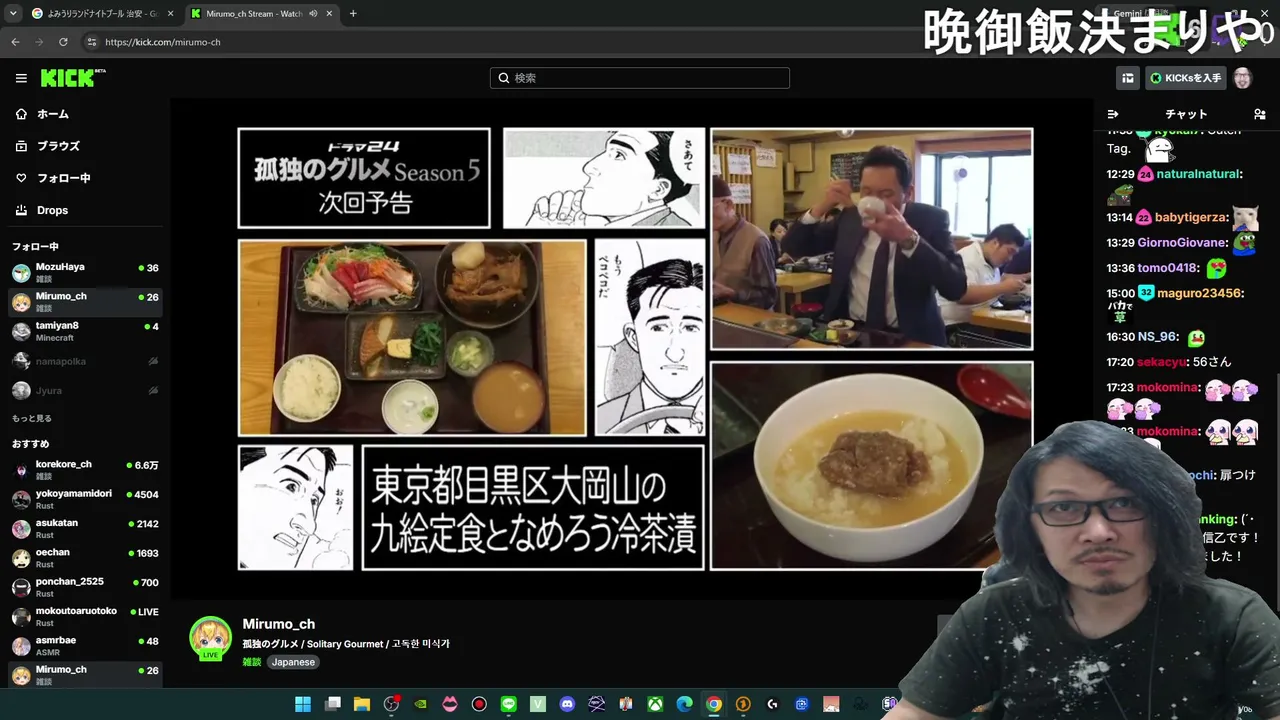Screen dimensions: 1280x720
Task: Open MozuHaya in followed channels
Action: pyautogui.click(x=85, y=272)
